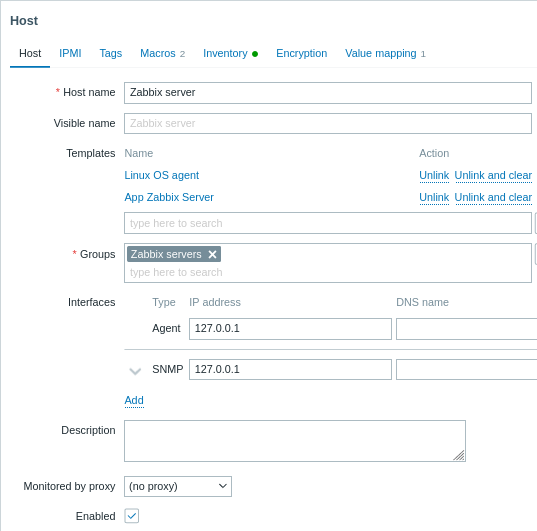Click the SNMP DNS name field

point(466,369)
